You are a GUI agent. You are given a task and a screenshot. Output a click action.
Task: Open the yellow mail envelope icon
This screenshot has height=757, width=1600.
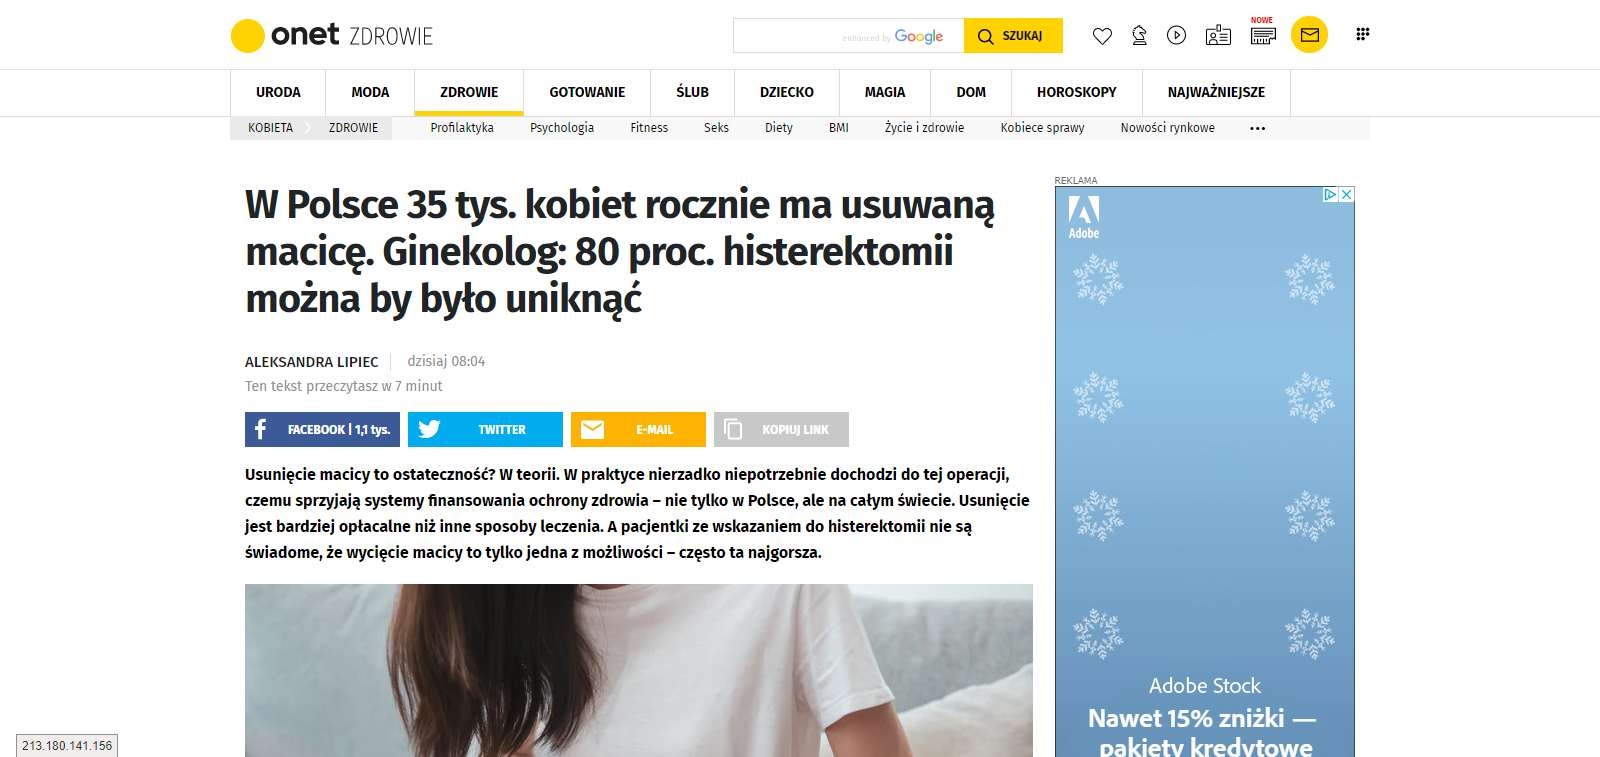tap(1309, 35)
